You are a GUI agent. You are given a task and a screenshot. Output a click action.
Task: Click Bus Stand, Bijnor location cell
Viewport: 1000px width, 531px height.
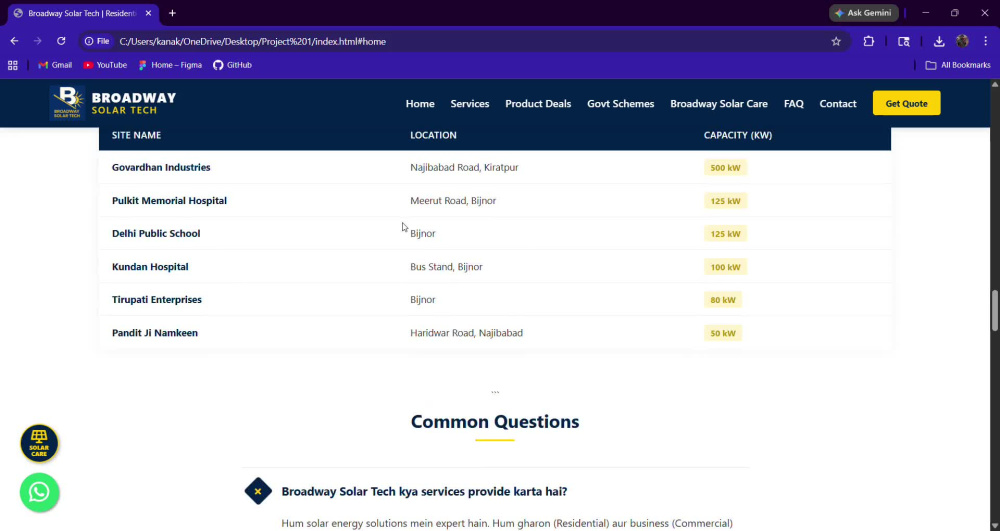(446, 266)
